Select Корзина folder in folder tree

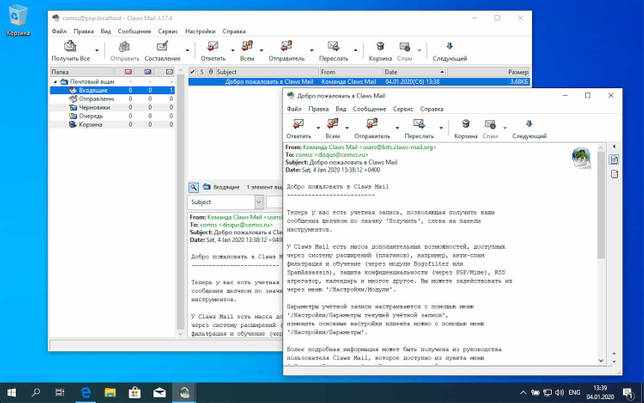(x=112, y=124)
